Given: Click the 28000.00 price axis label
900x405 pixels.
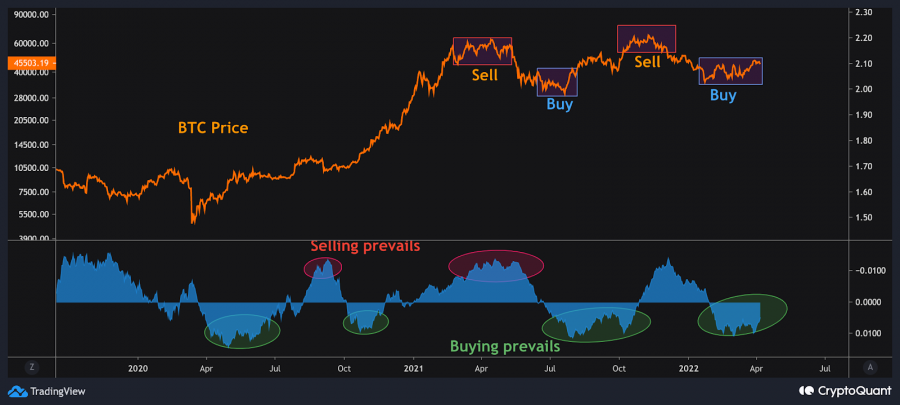Looking at the screenshot, I should [x=33, y=98].
